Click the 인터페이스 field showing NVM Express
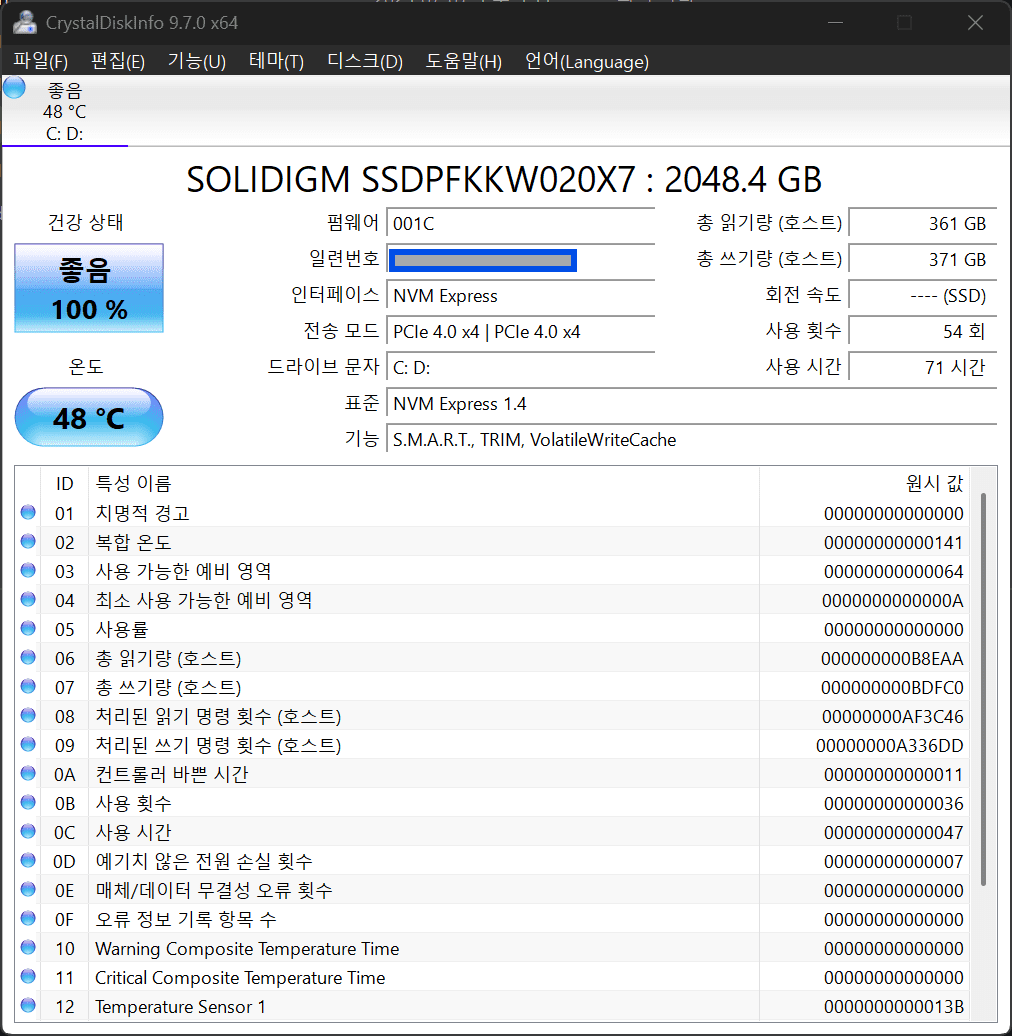The image size is (1012, 1036). pos(521,295)
